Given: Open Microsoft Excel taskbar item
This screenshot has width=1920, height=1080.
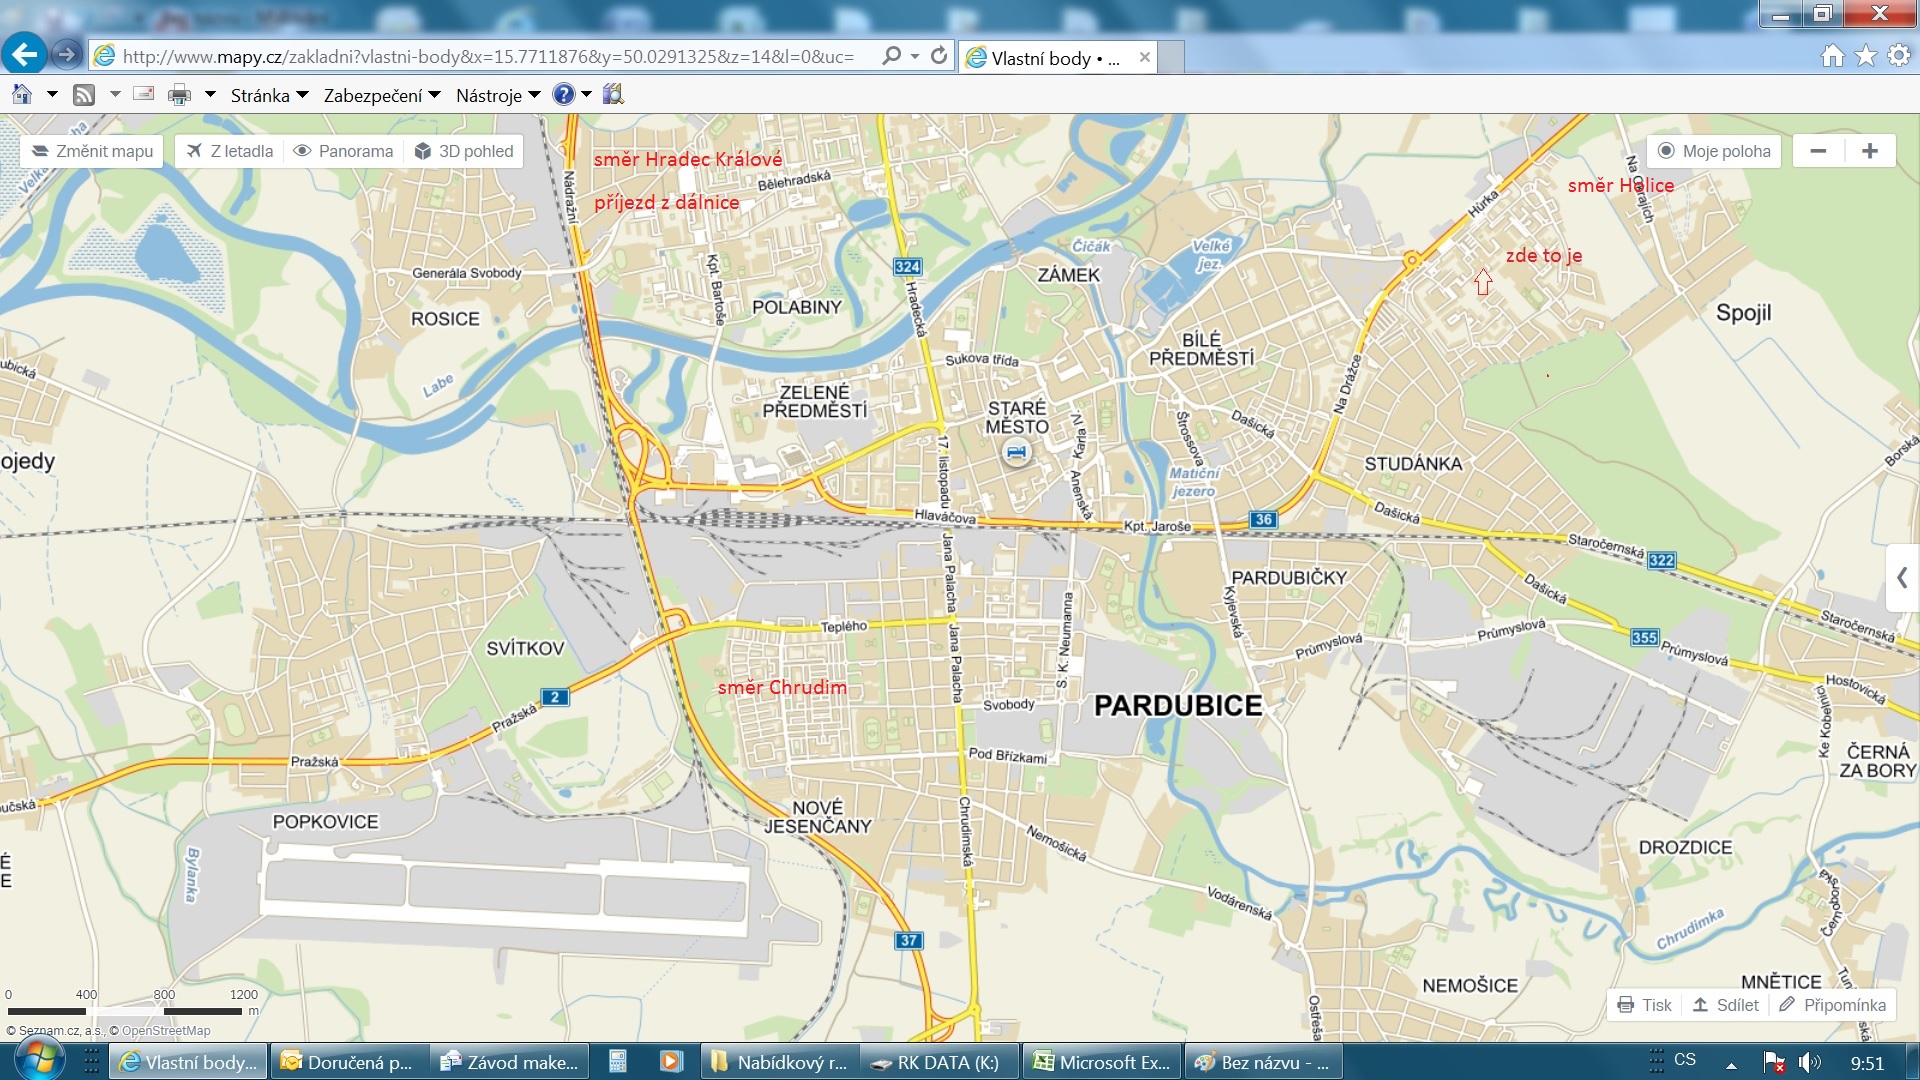Looking at the screenshot, I should [1101, 1062].
